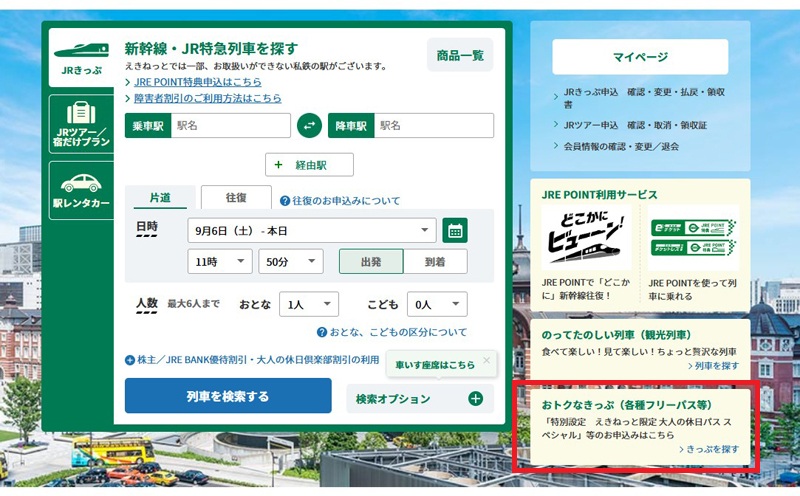Click おトクなきっぷ（各種フリーパス等） heading
Viewport: 800px width, 496px height.
(x=627, y=405)
